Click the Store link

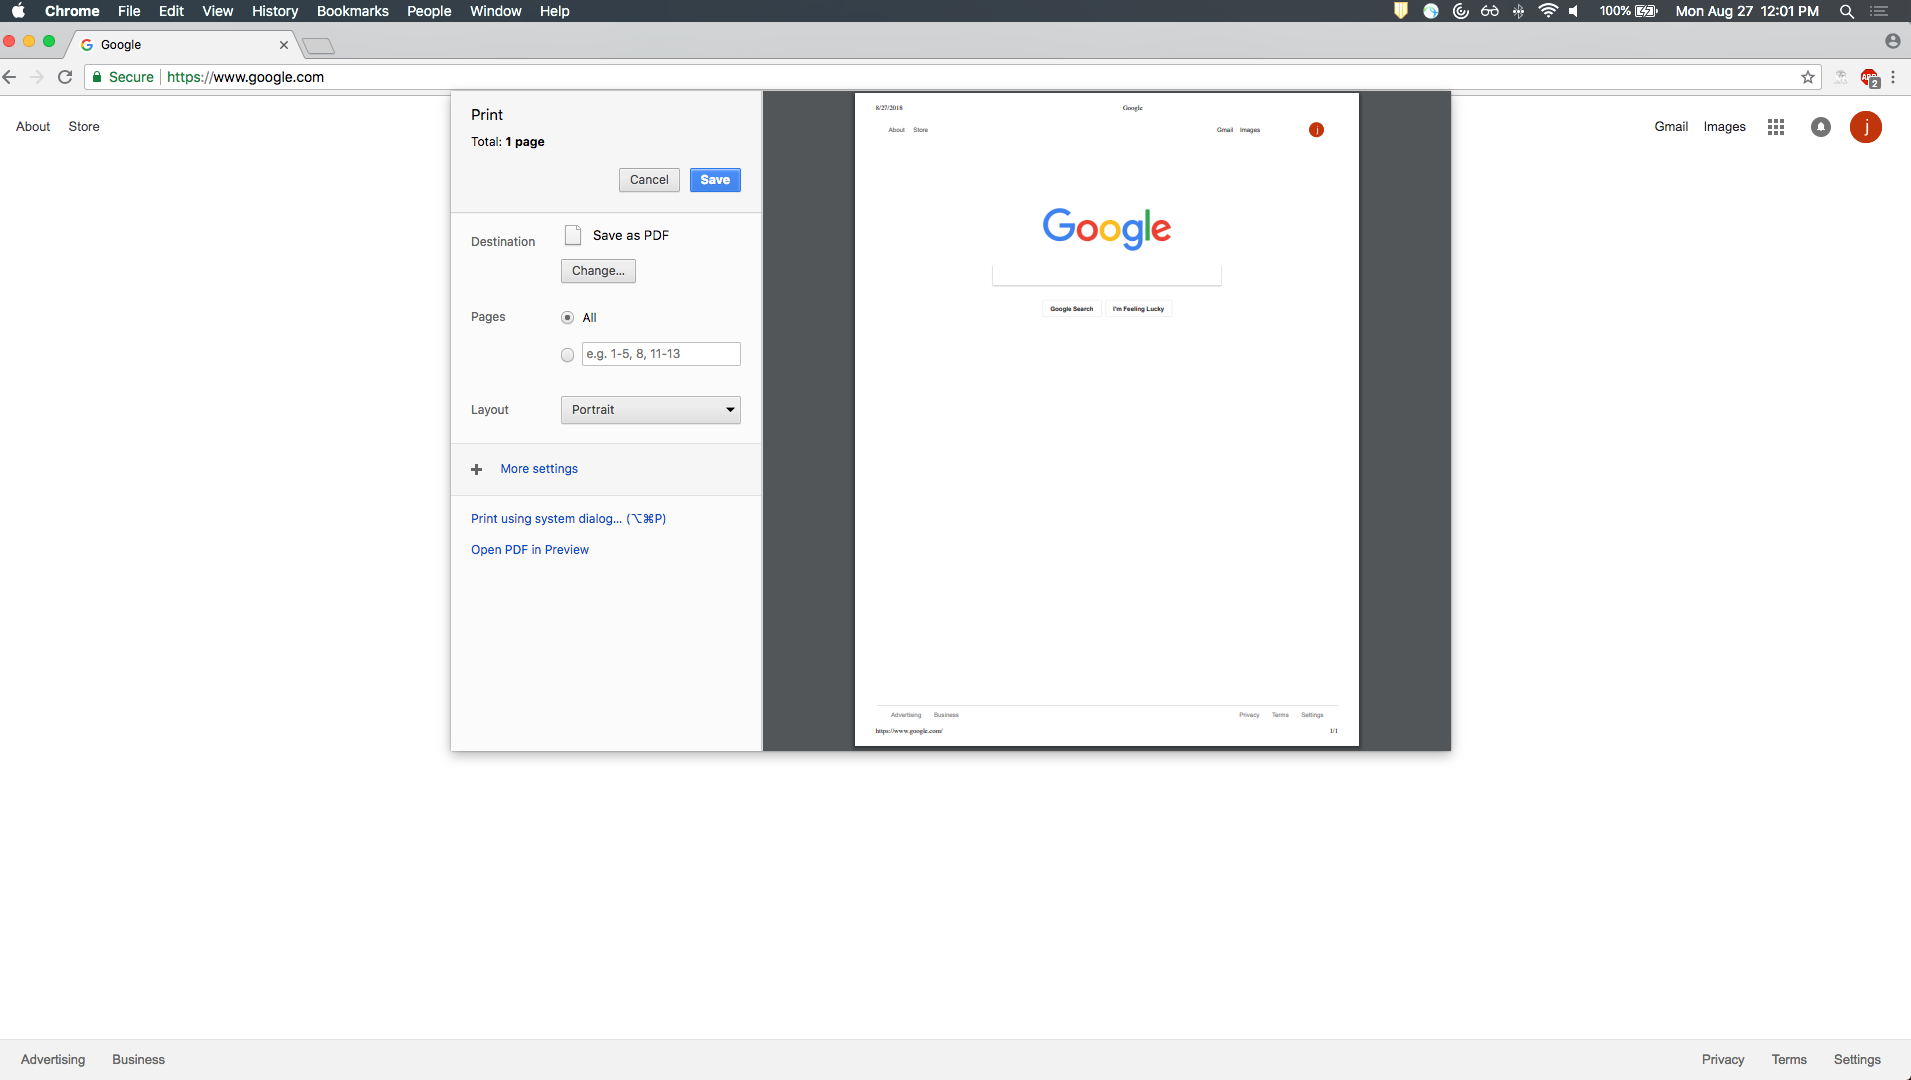click(x=84, y=127)
